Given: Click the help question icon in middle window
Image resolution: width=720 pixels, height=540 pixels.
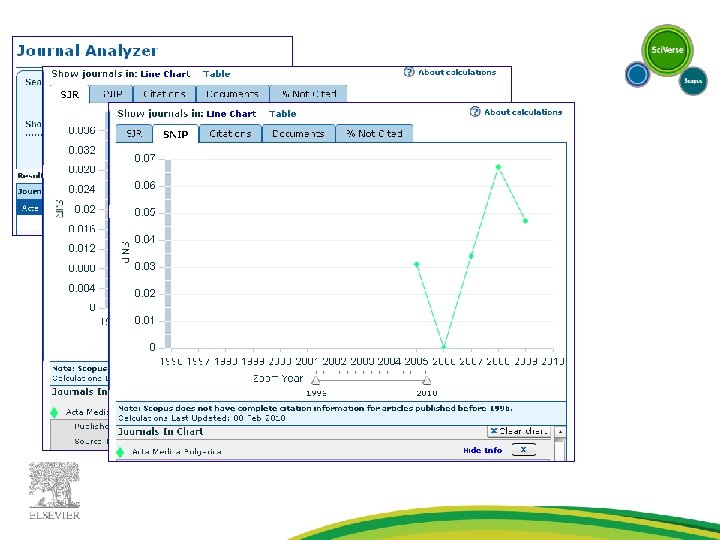Looking at the screenshot, I should (409, 72).
